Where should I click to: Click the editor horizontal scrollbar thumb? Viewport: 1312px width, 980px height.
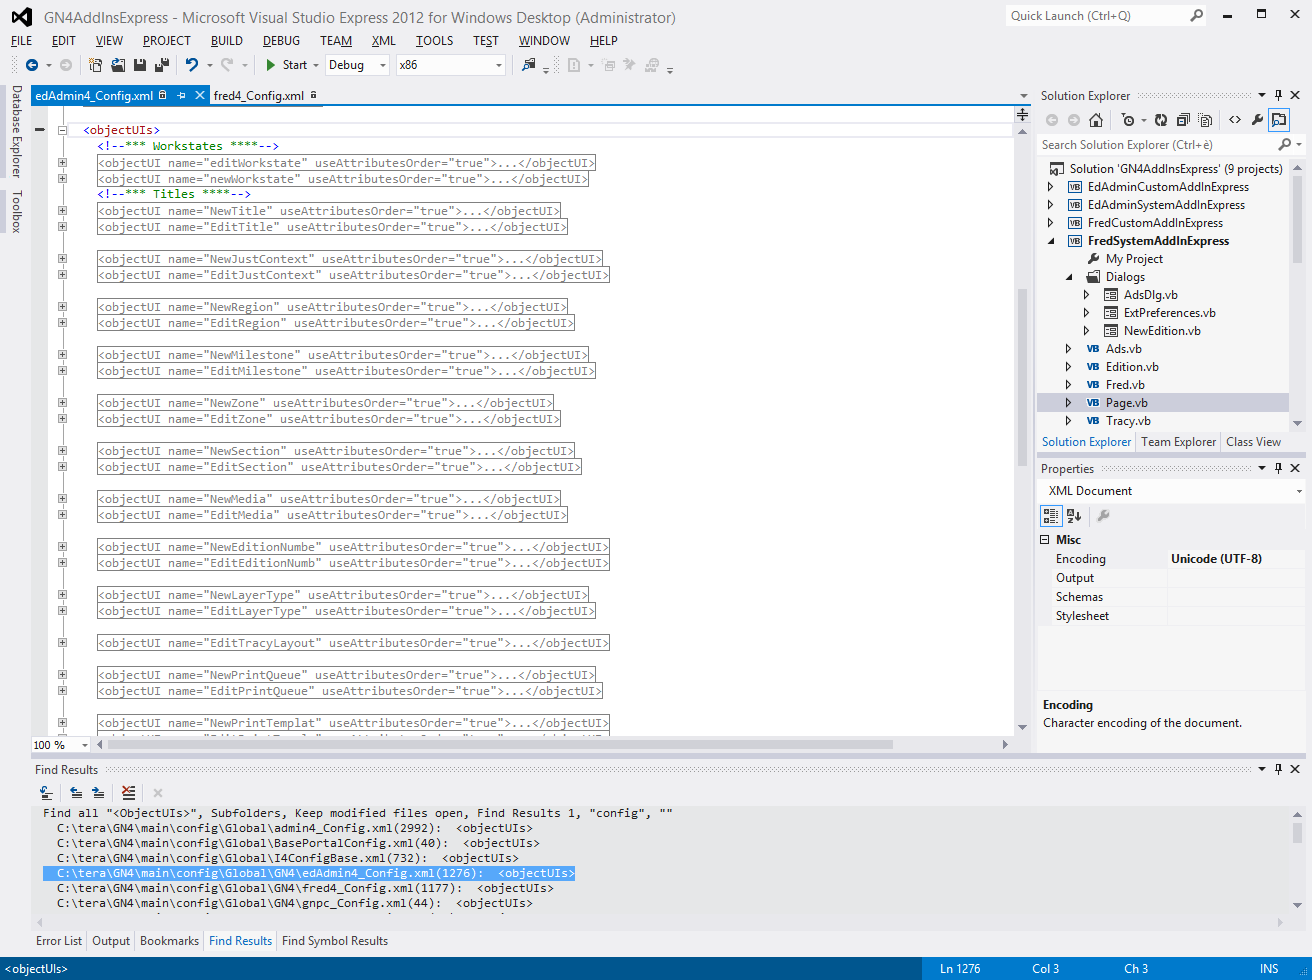click(x=500, y=744)
